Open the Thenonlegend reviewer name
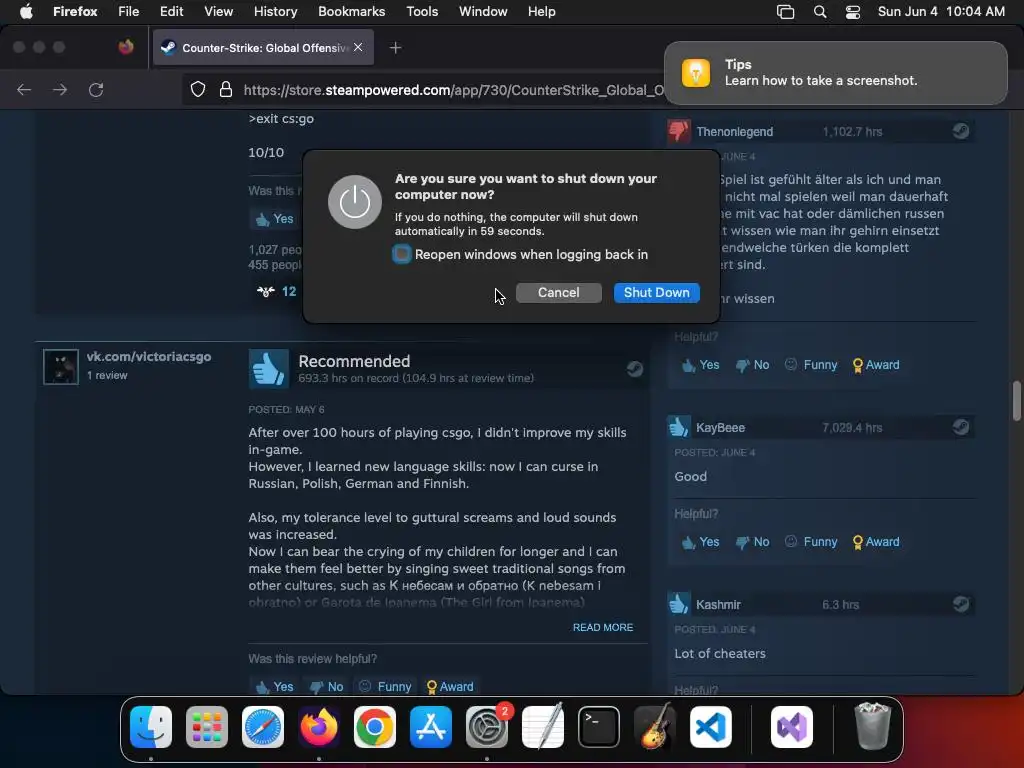1024x768 pixels. 734,132
